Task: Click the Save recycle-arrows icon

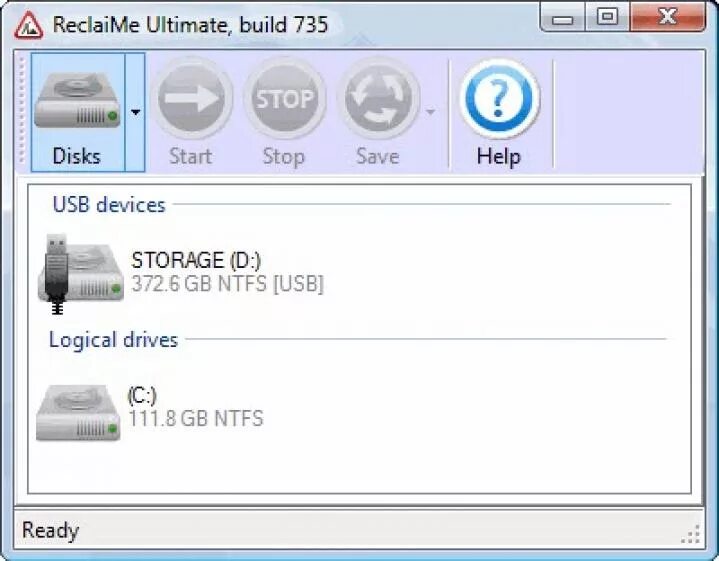Action: (379, 99)
